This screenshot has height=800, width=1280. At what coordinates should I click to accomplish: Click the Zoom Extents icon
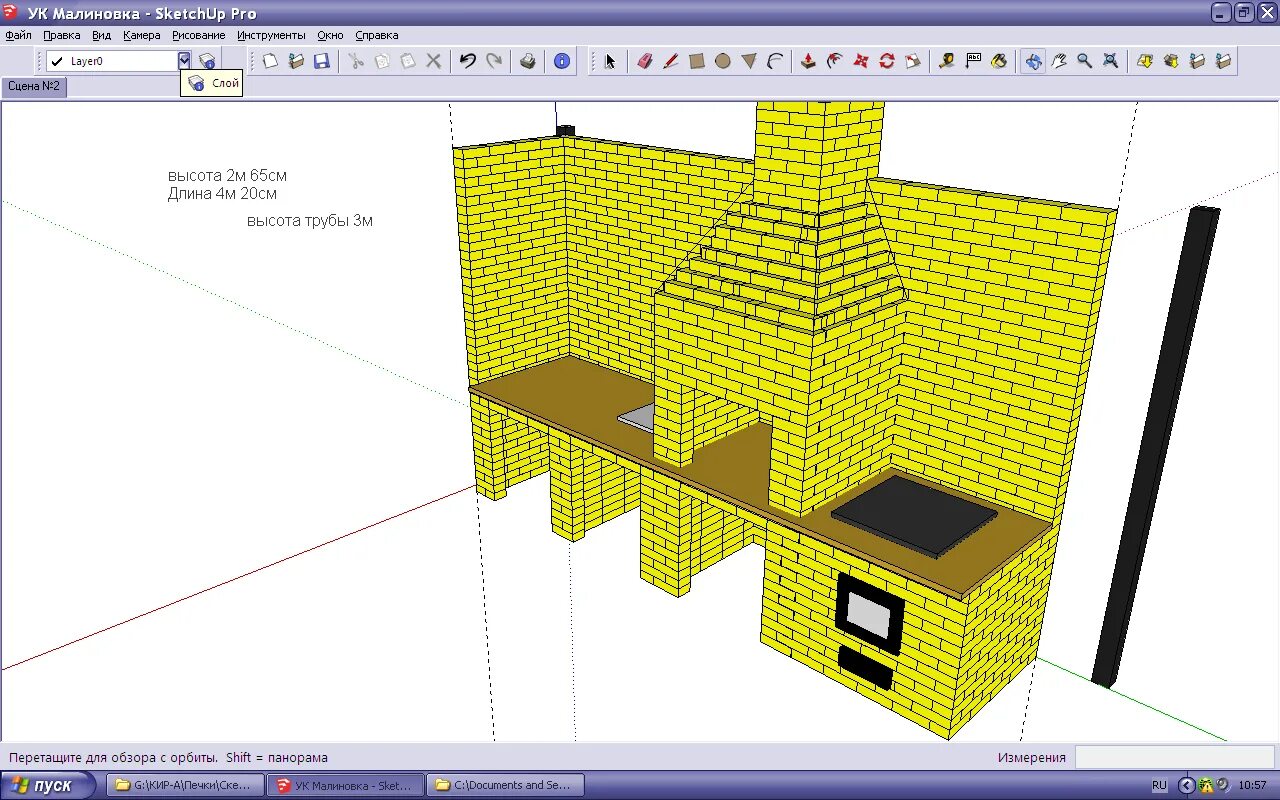pos(1110,61)
